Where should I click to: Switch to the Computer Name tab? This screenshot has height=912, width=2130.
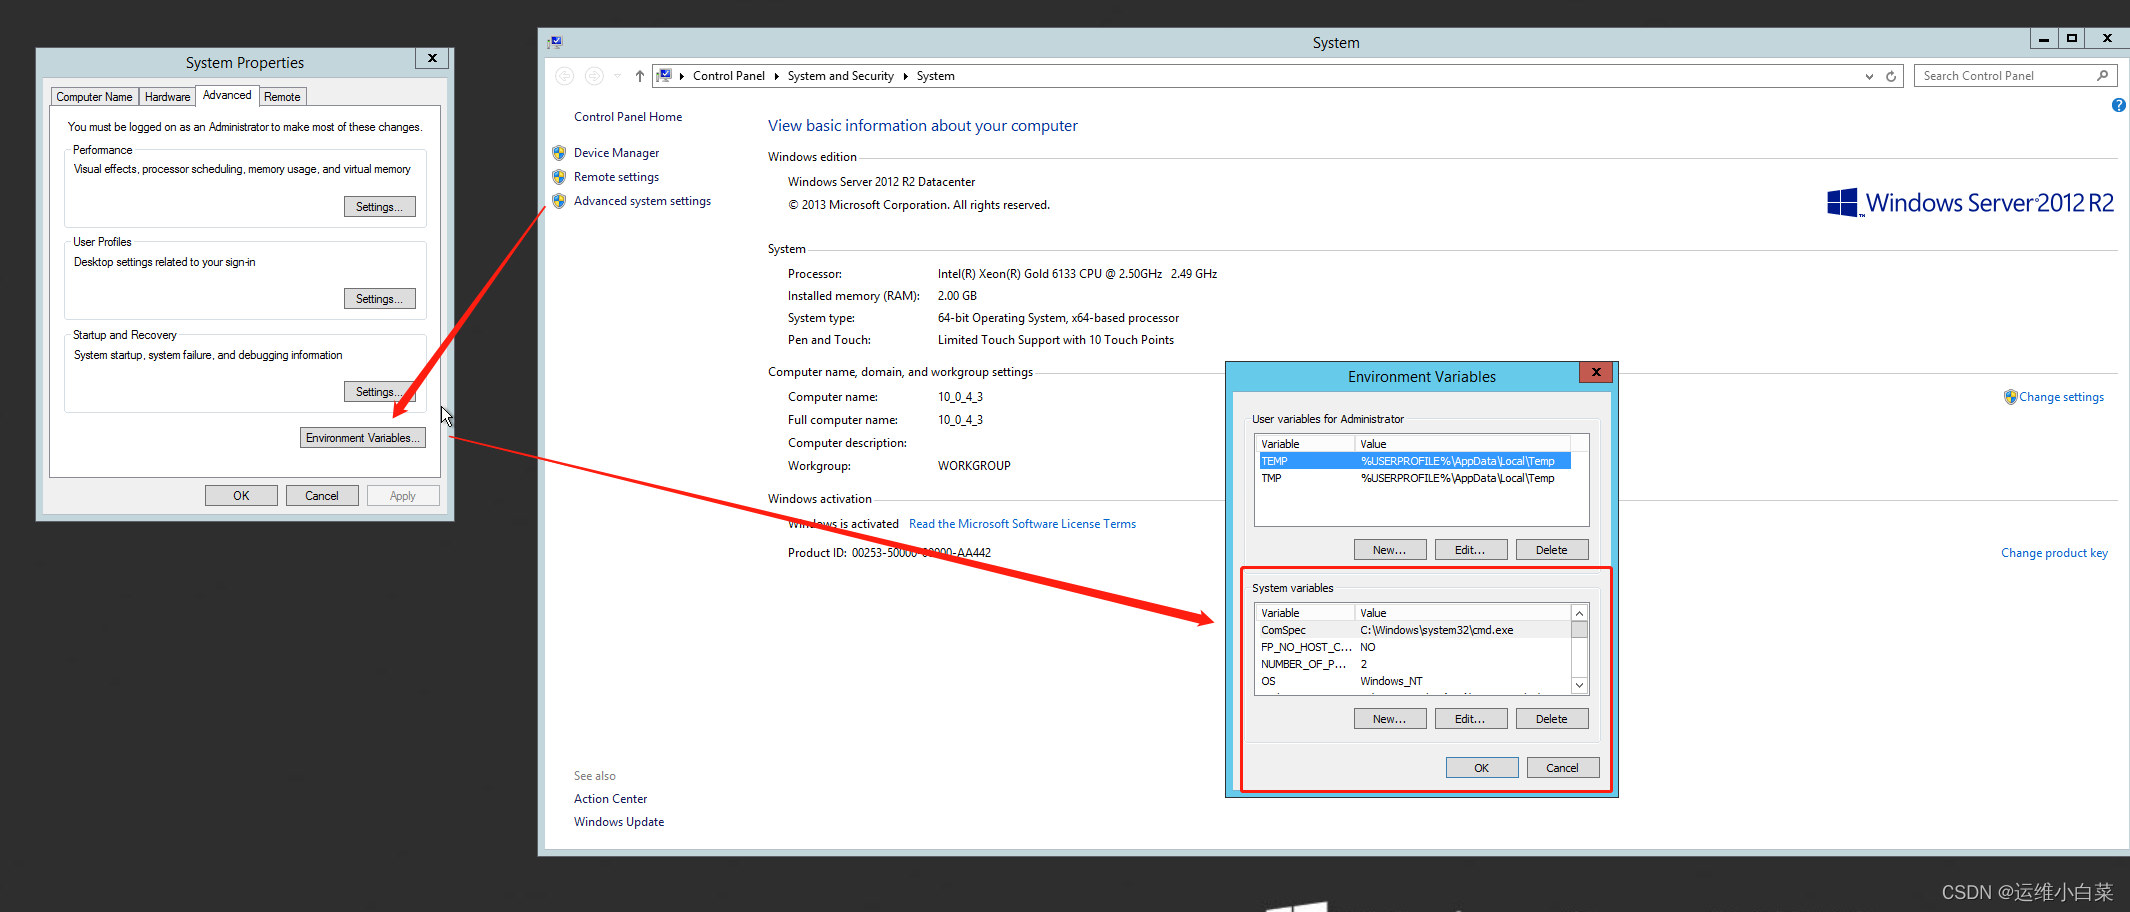(94, 97)
